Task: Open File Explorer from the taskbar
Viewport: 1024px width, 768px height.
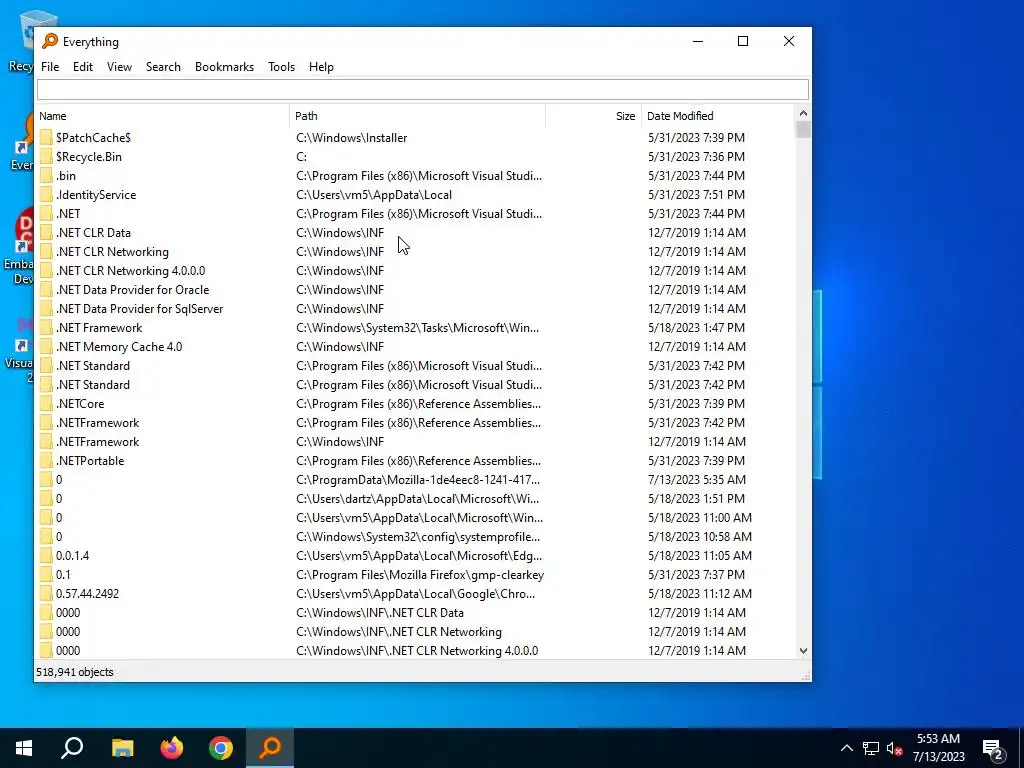Action: pyautogui.click(x=122, y=748)
